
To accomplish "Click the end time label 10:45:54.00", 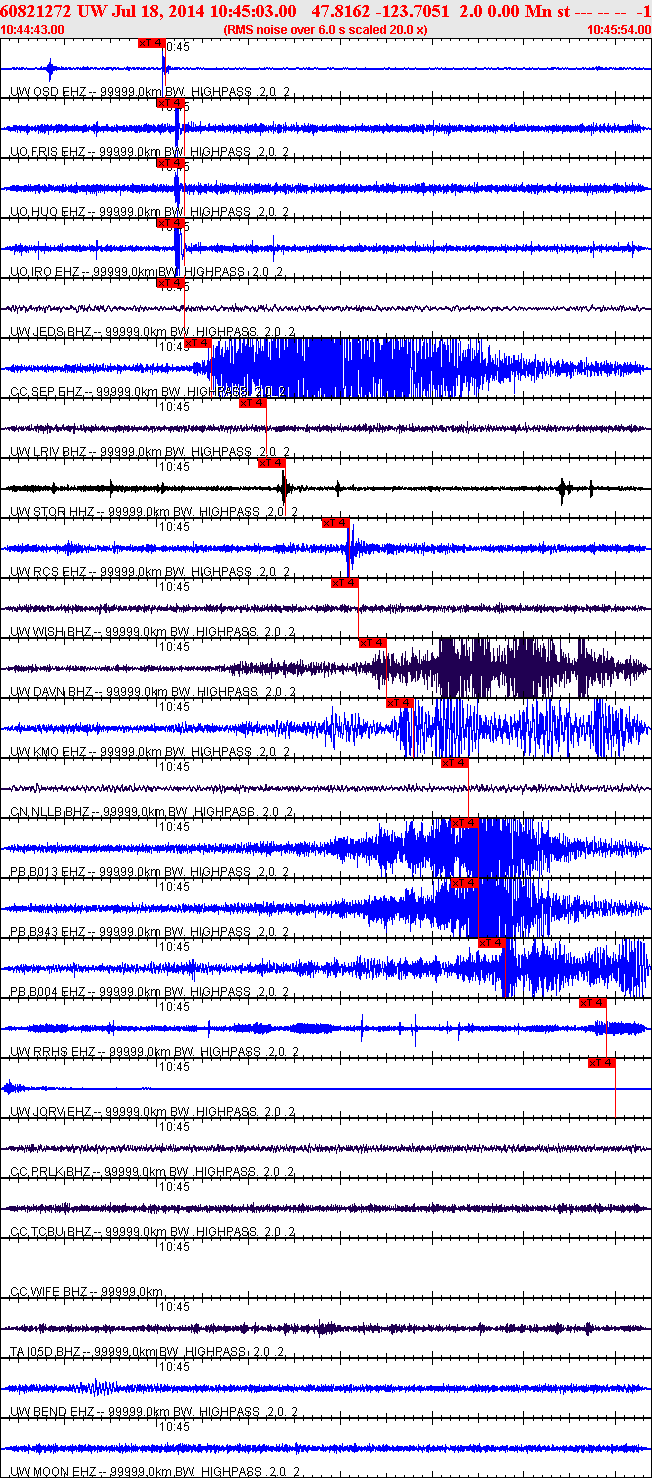I will pos(619,29).
